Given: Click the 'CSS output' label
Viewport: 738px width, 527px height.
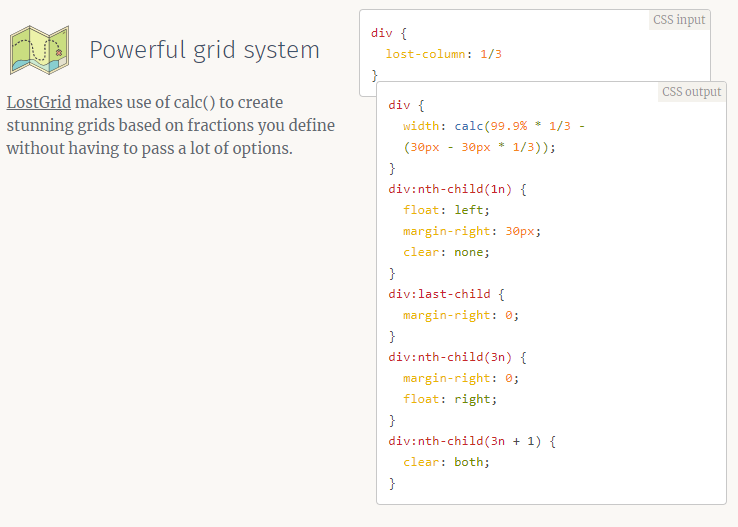Looking at the screenshot, I should tap(691, 92).
